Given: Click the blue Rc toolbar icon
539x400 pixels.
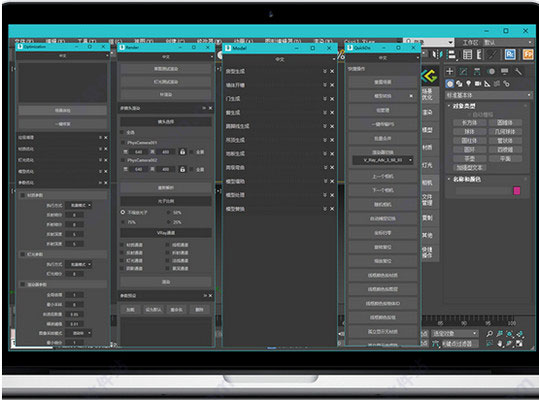Looking at the screenshot, I should pyautogui.click(x=510, y=55).
